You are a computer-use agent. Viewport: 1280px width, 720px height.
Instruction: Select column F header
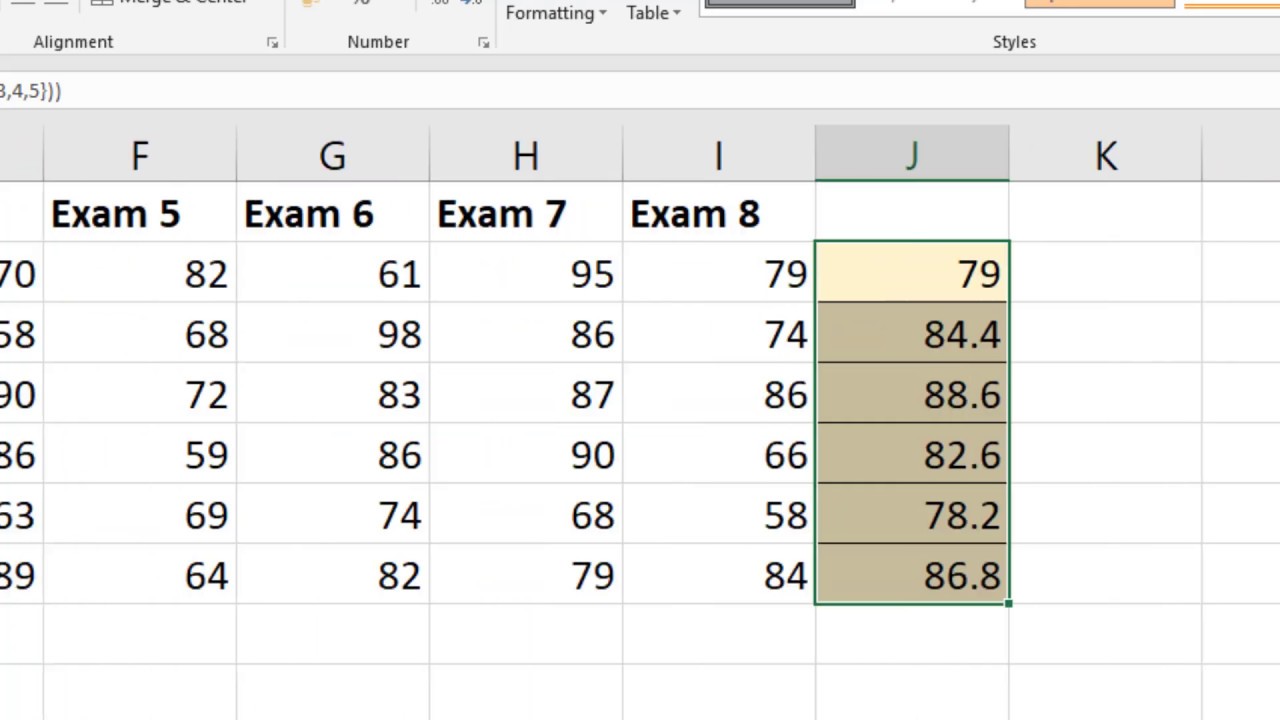140,155
